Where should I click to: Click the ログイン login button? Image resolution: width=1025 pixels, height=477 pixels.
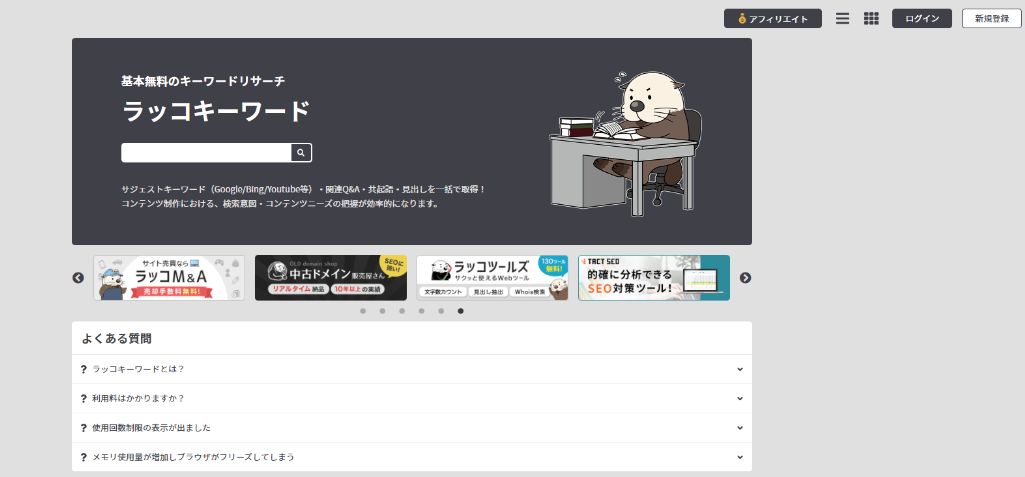point(922,18)
